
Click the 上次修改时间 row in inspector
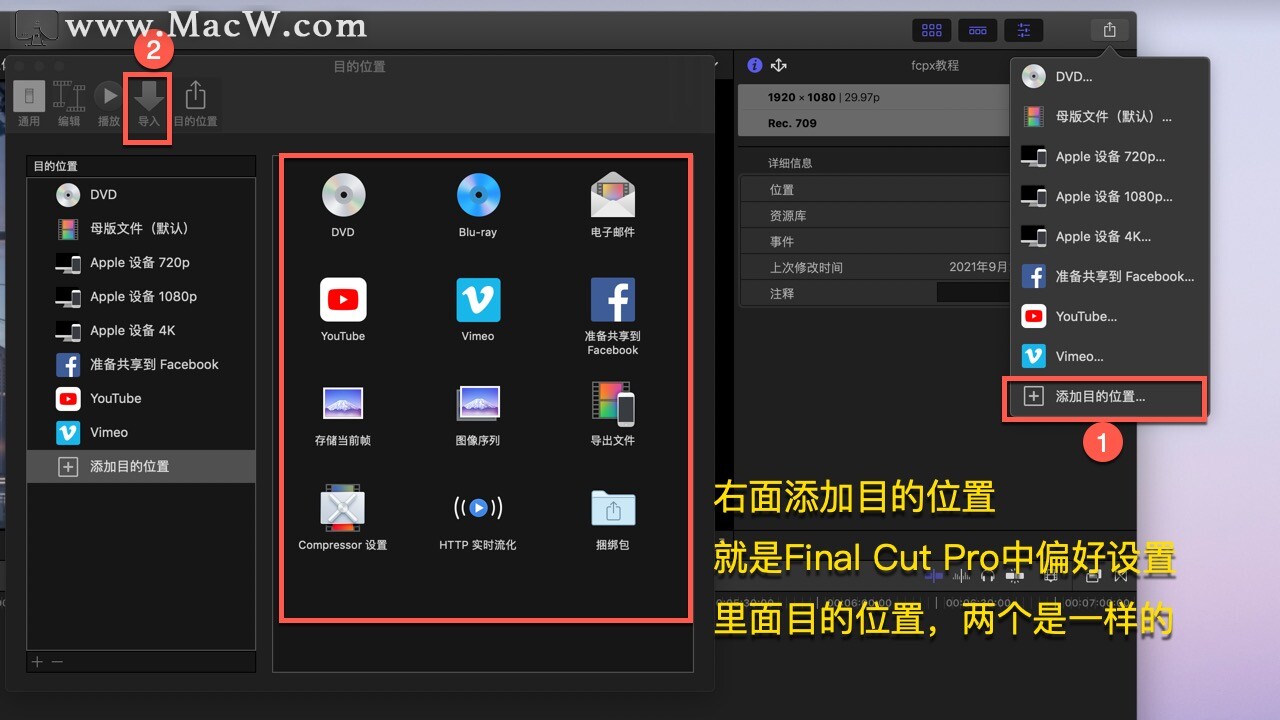click(x=875, y=268)
